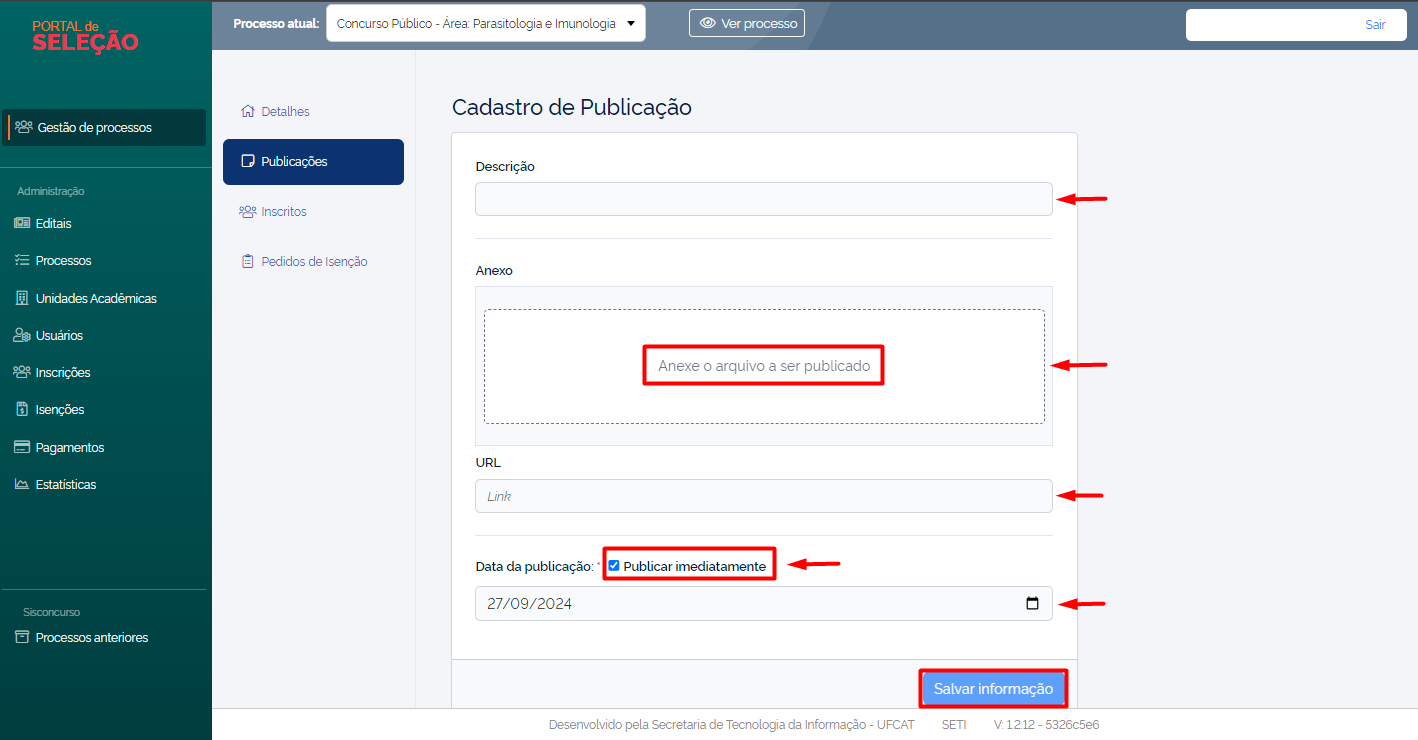1418x740 pixels.
Task: Open the Editais menu label
Action: (54, 223)
